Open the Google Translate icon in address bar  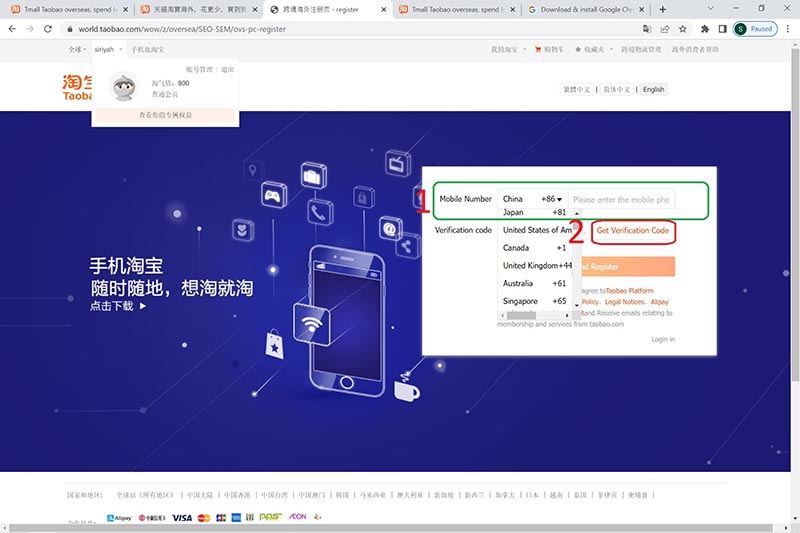647,29
